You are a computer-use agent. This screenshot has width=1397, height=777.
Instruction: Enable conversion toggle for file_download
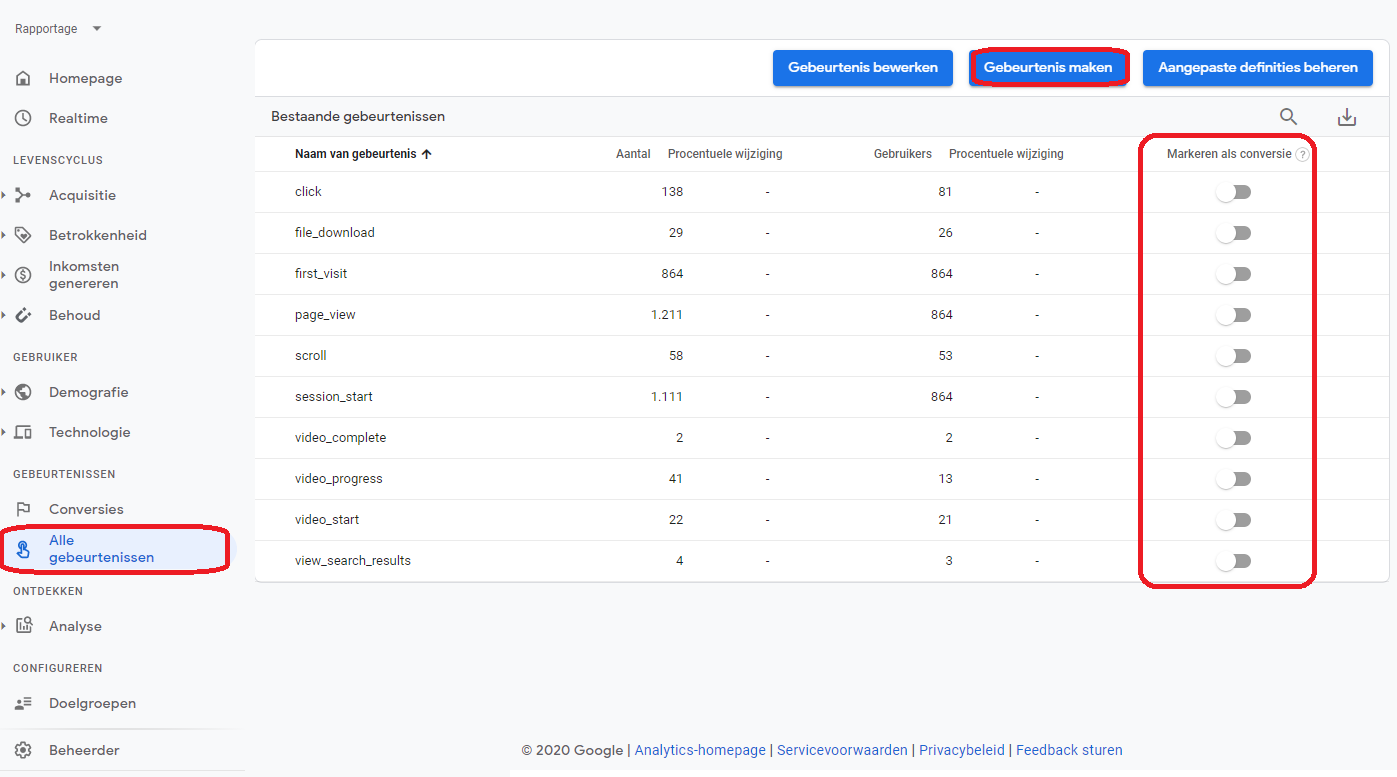(x=1234, y=233)
